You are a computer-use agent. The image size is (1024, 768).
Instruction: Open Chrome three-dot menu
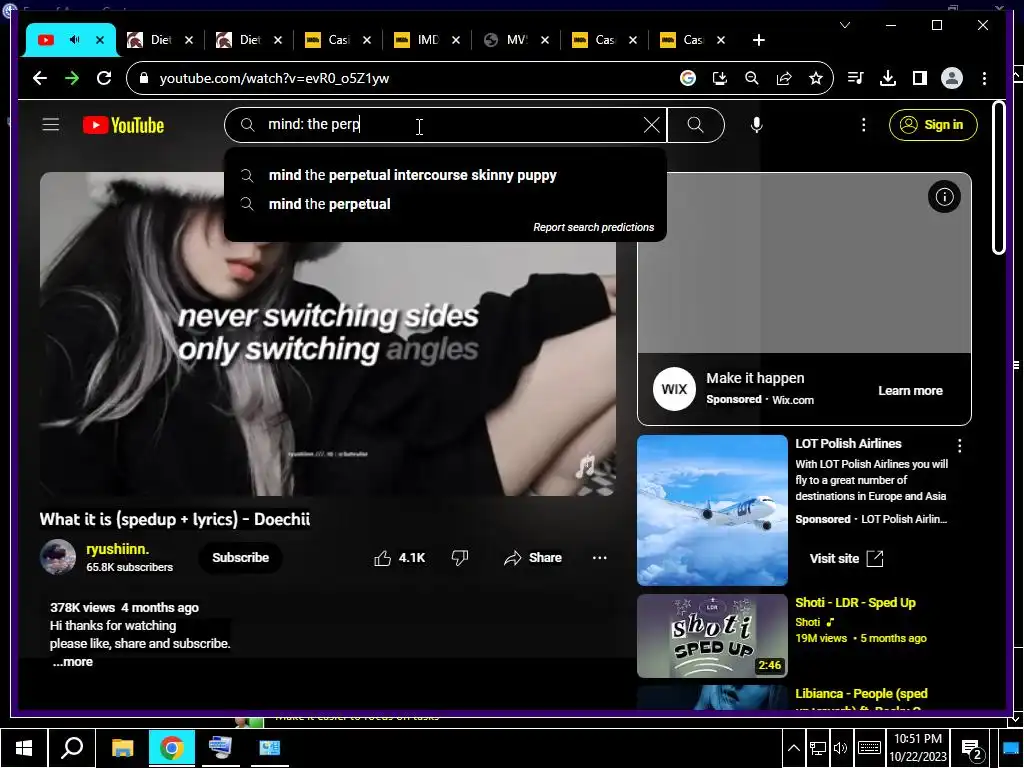pyautogui.click(x=984, y=78)
